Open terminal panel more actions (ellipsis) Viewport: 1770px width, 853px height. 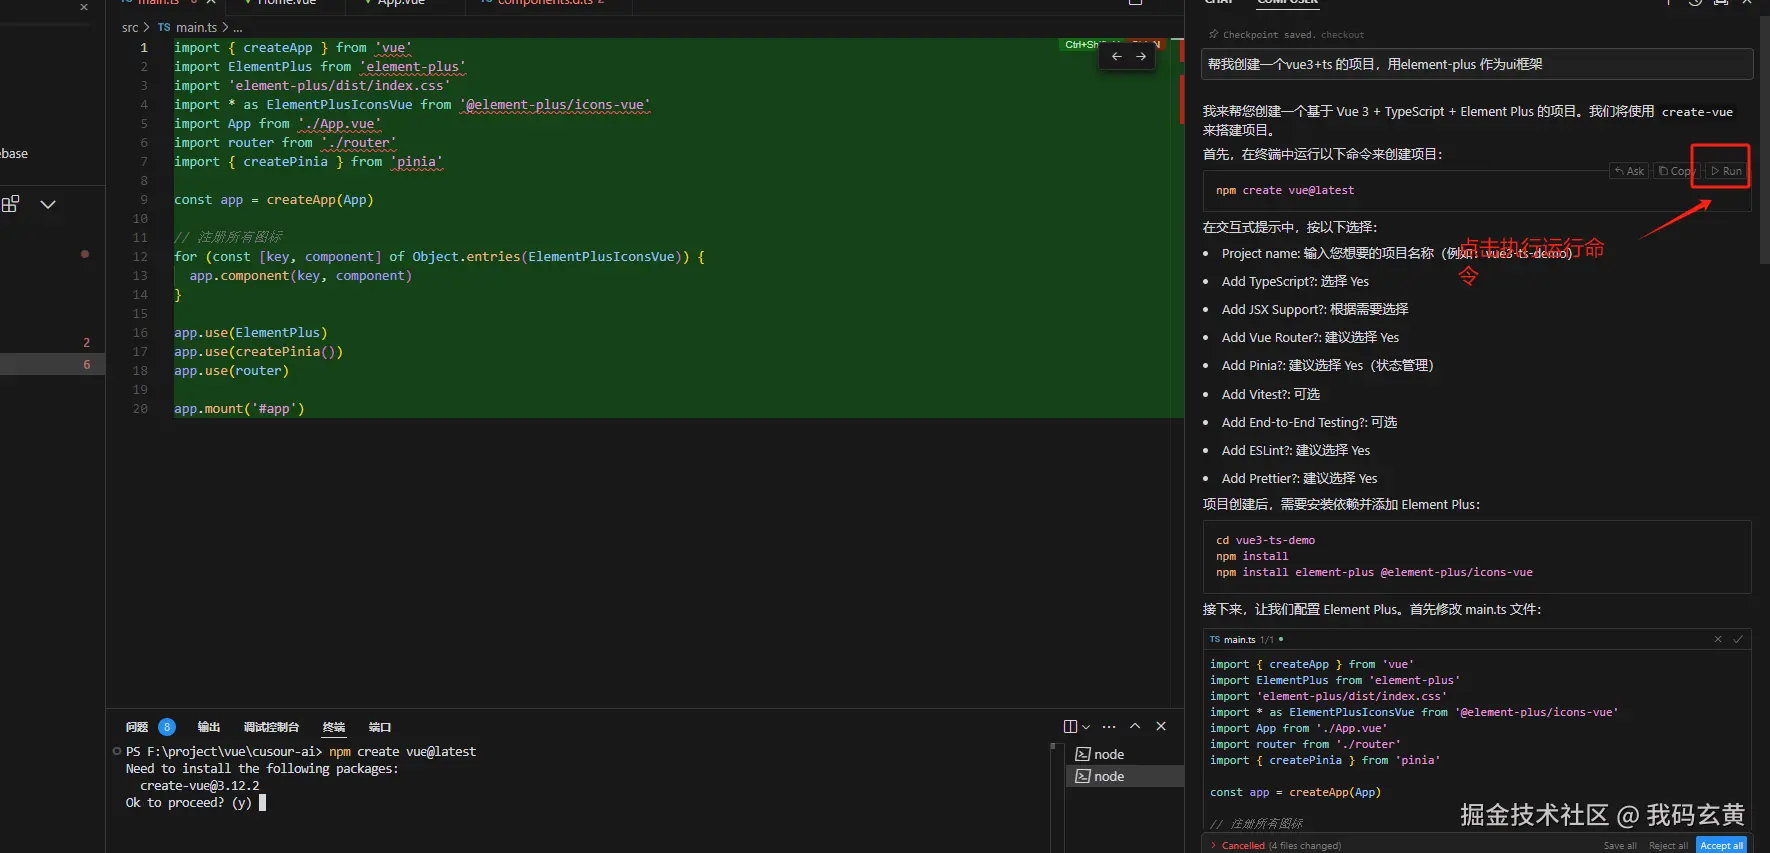pos(1109,727)
